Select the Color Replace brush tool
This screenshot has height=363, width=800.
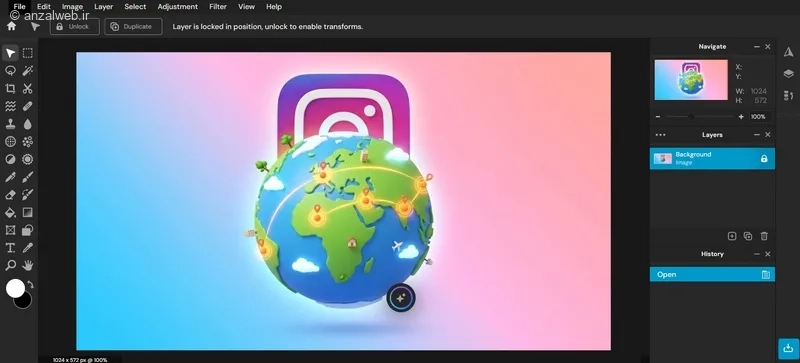[x=28, y=195]
